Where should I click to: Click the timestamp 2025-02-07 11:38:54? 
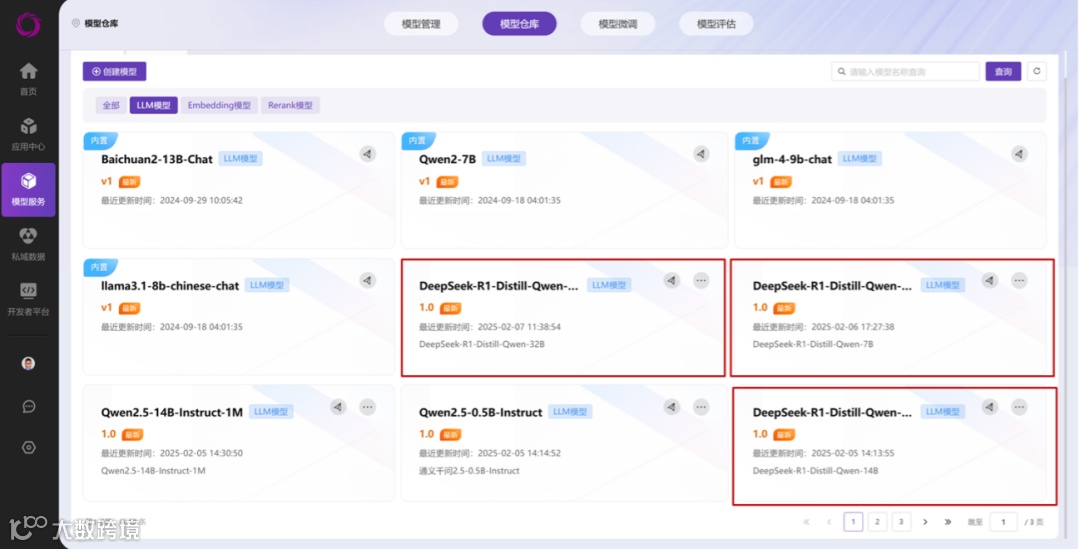[519, 327]
